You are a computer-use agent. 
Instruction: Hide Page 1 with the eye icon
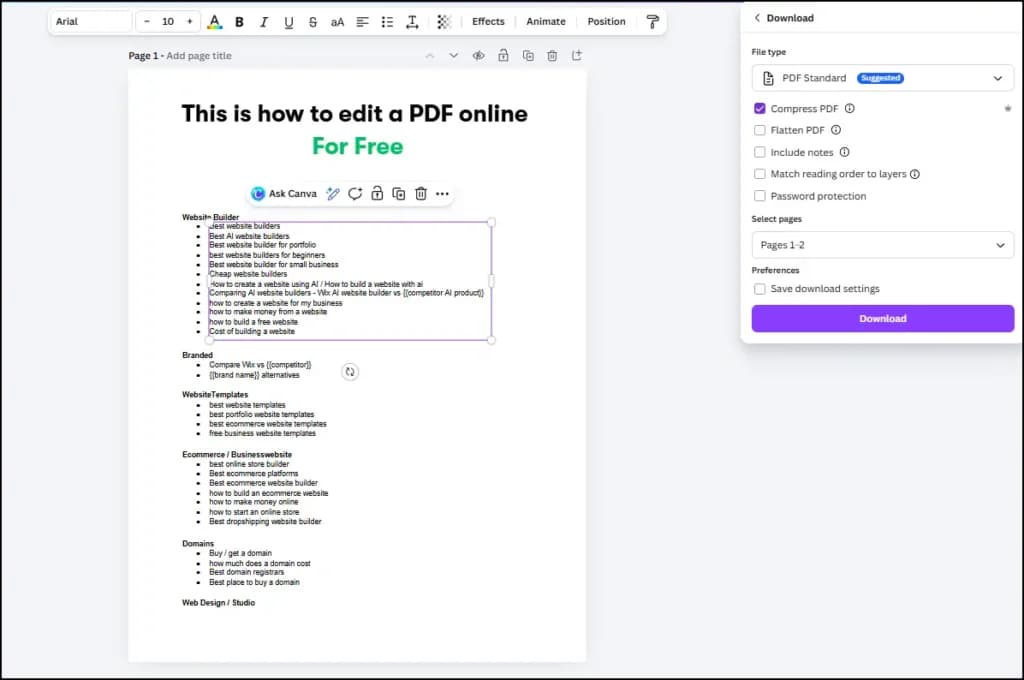pos(479,56)
